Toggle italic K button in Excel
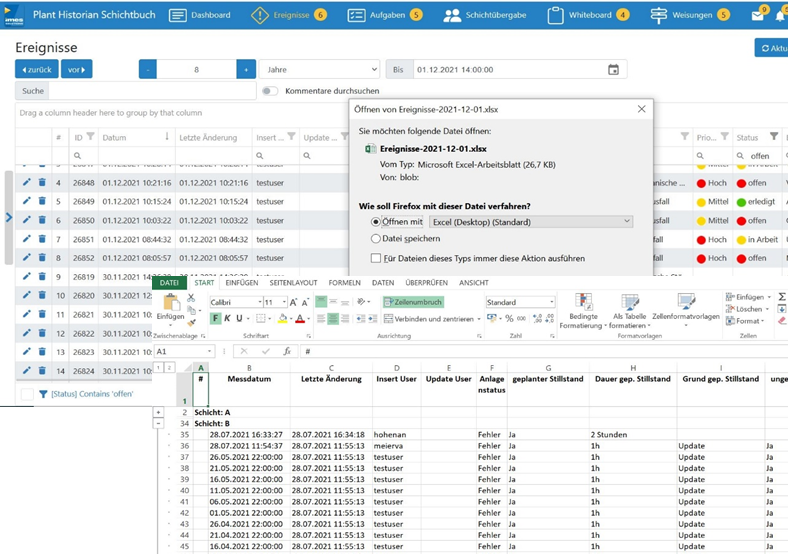788x554 pixels. click(228, 318)
